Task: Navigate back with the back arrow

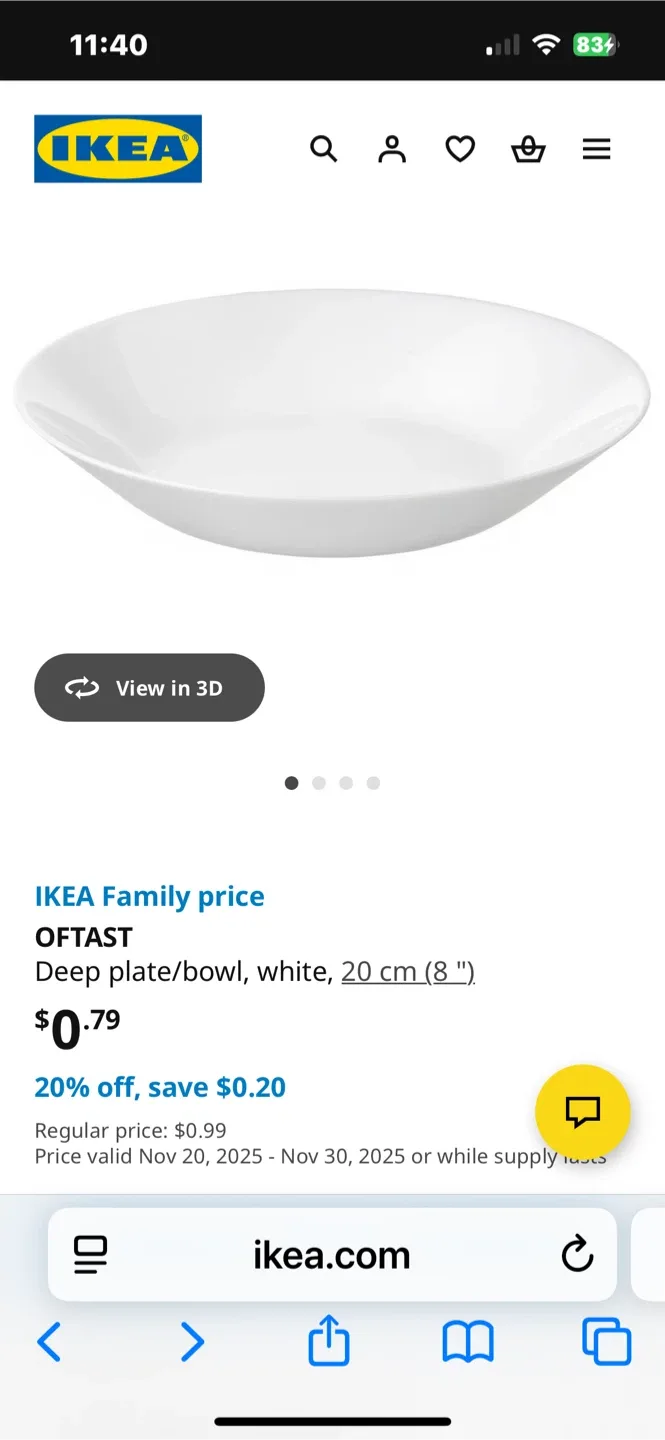Action: coord(50,1341)
